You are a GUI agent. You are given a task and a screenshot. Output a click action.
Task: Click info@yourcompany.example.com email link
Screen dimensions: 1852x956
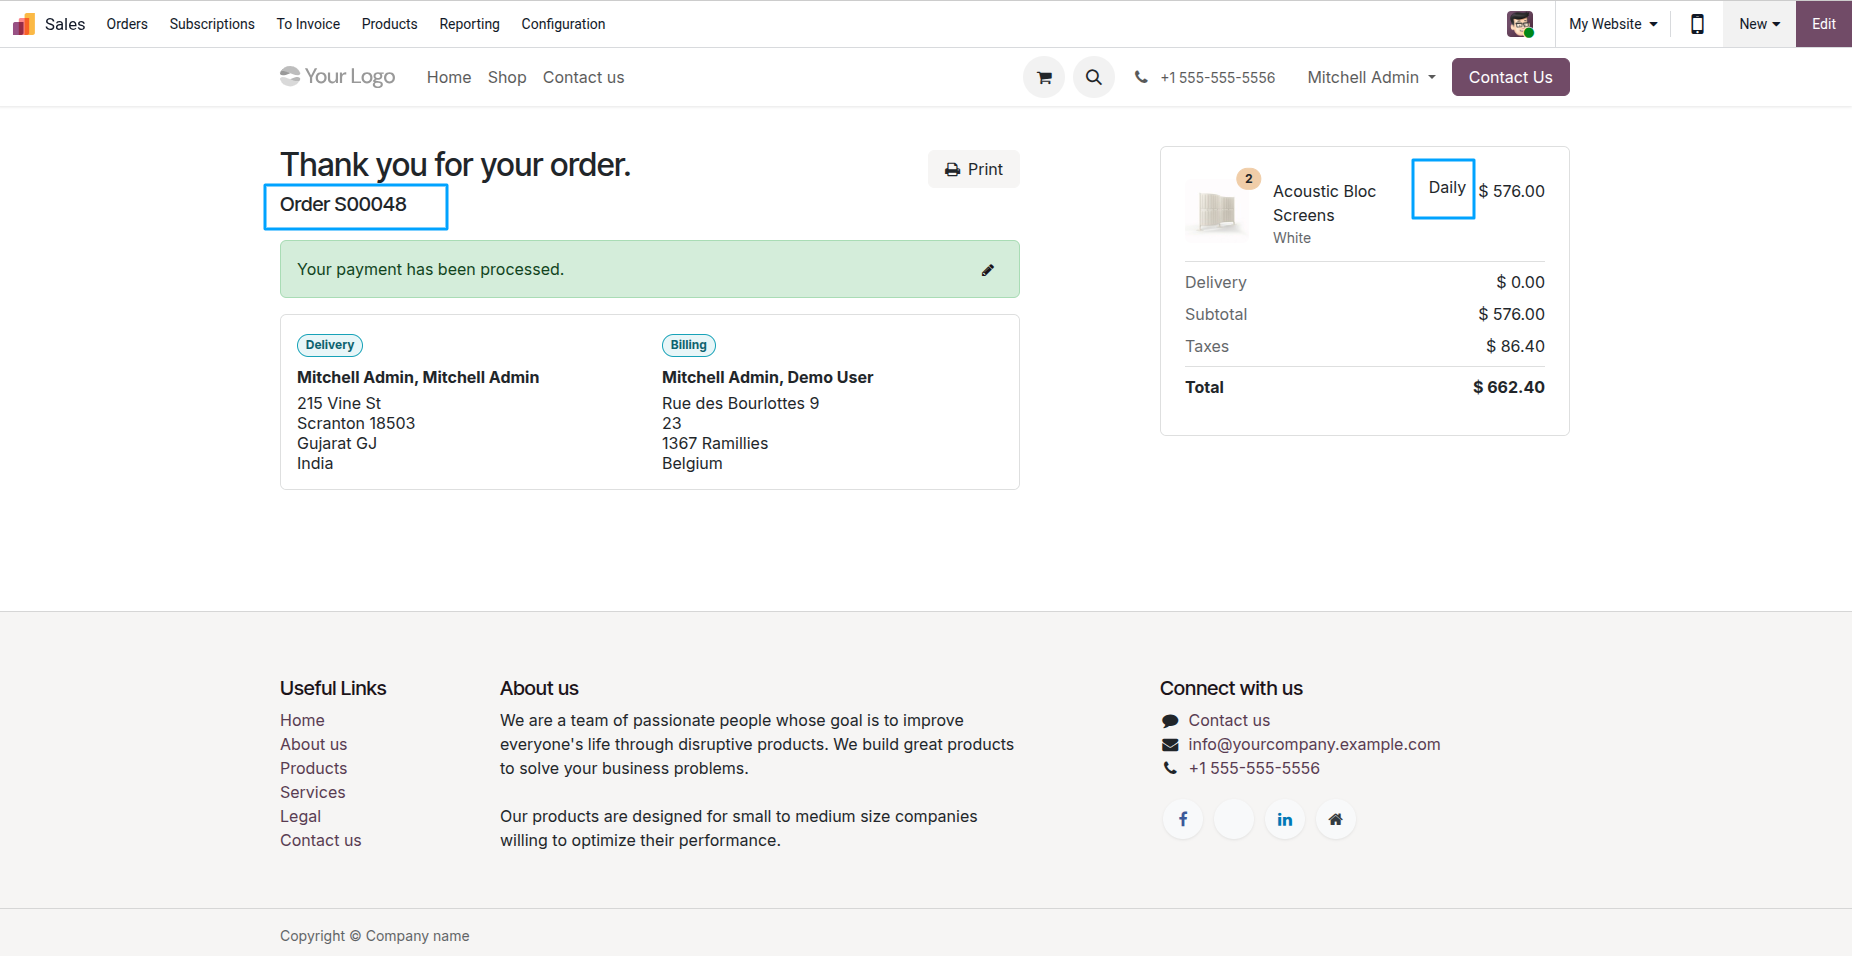click(x=1314, y=744)
